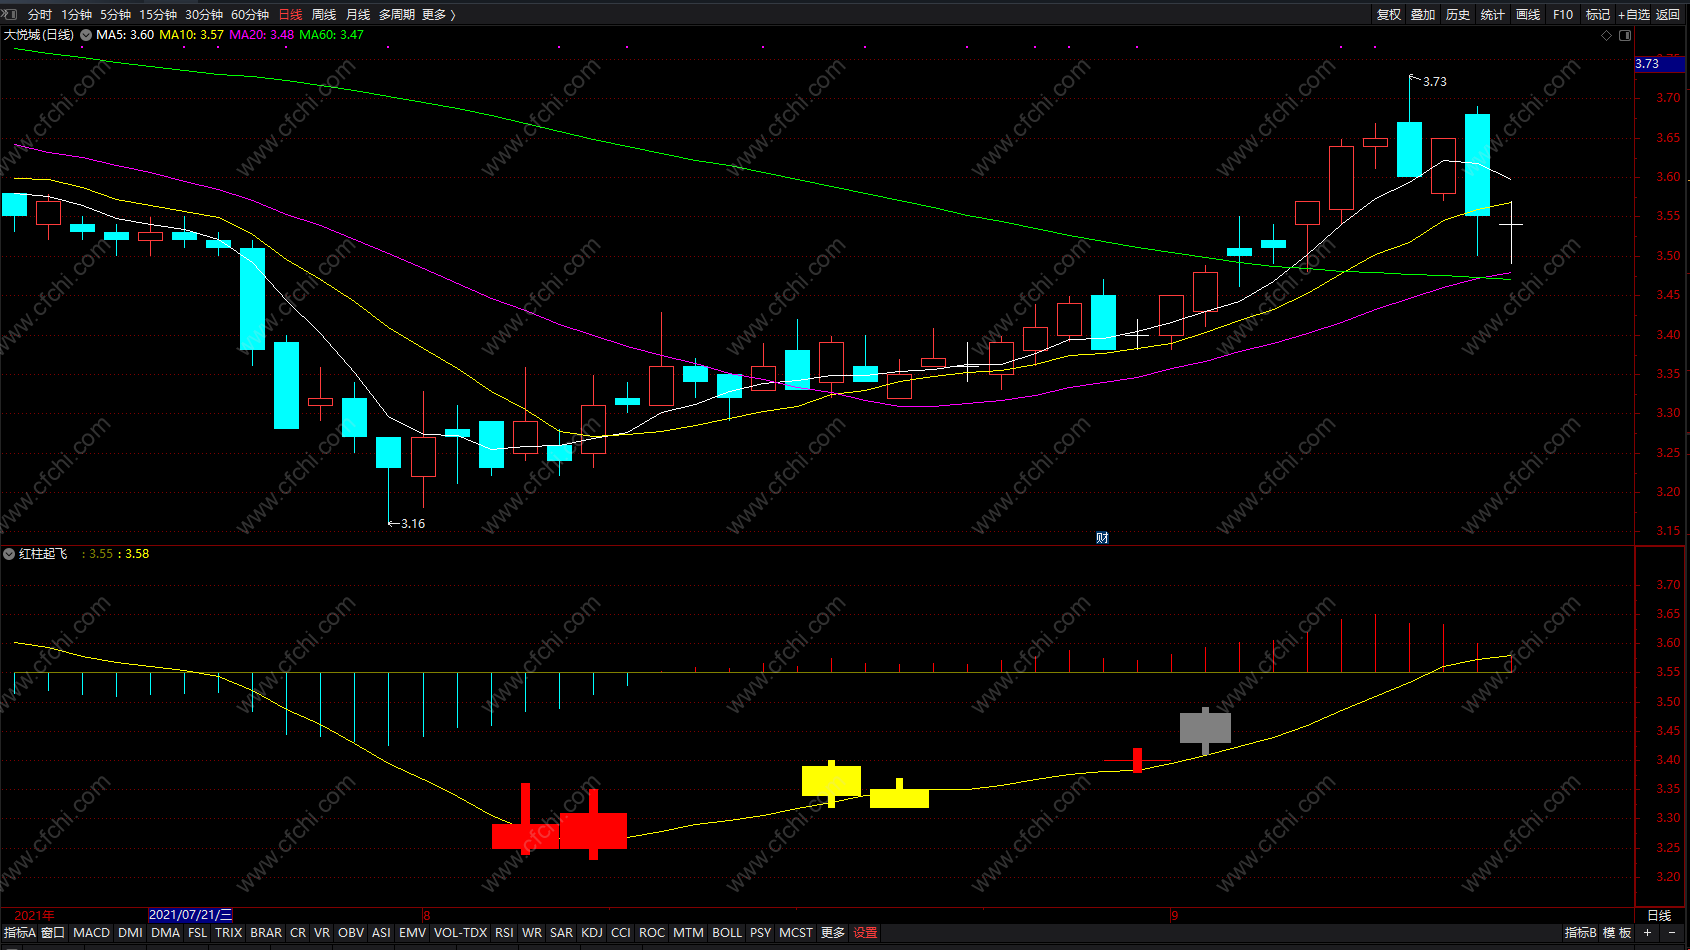Open the 历史 history button
Image resolution: width=1690 pixels, height=950 pixels.
click(x=1458, y=14)
